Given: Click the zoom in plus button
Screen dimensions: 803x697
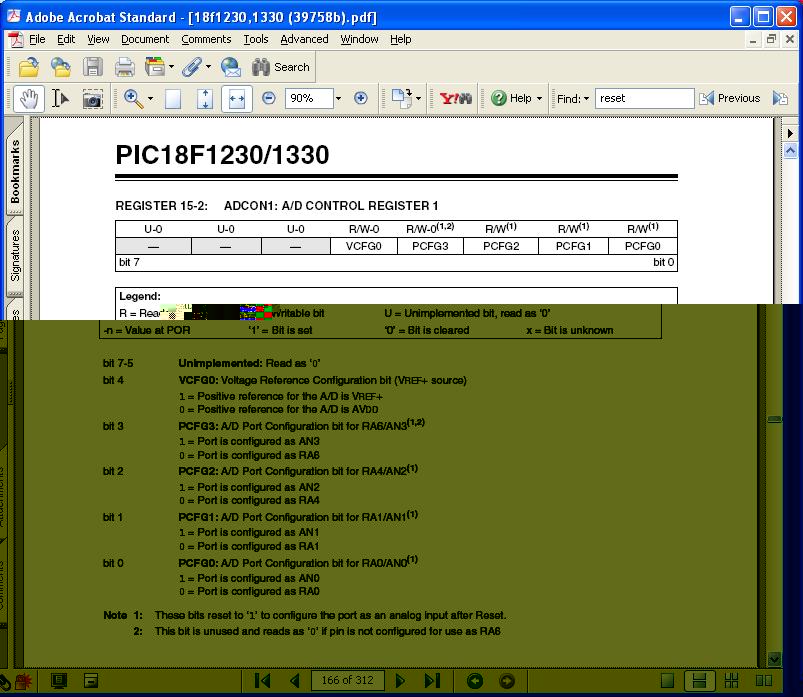Looking at the screenshot, I should pyautogui.click(x=361, y=98).
